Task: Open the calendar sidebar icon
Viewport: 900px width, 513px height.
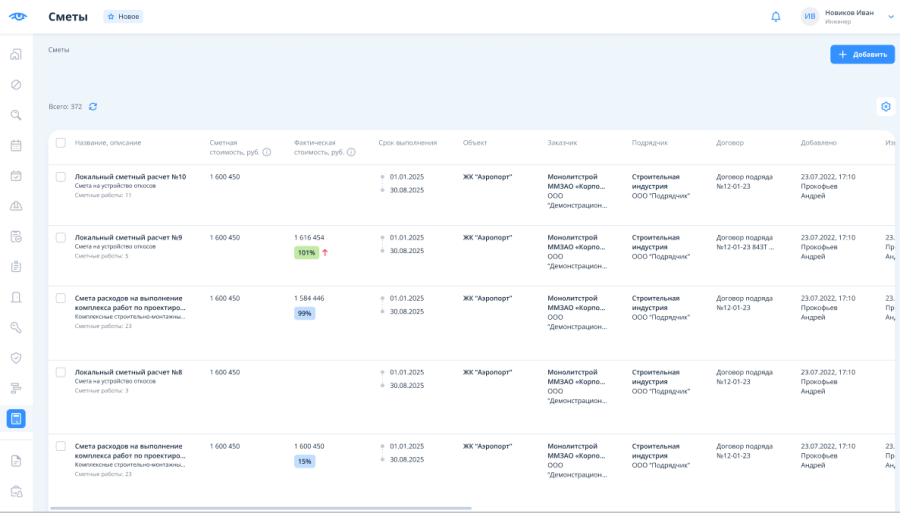Action: pyautogui.click(x=16, y=146)
